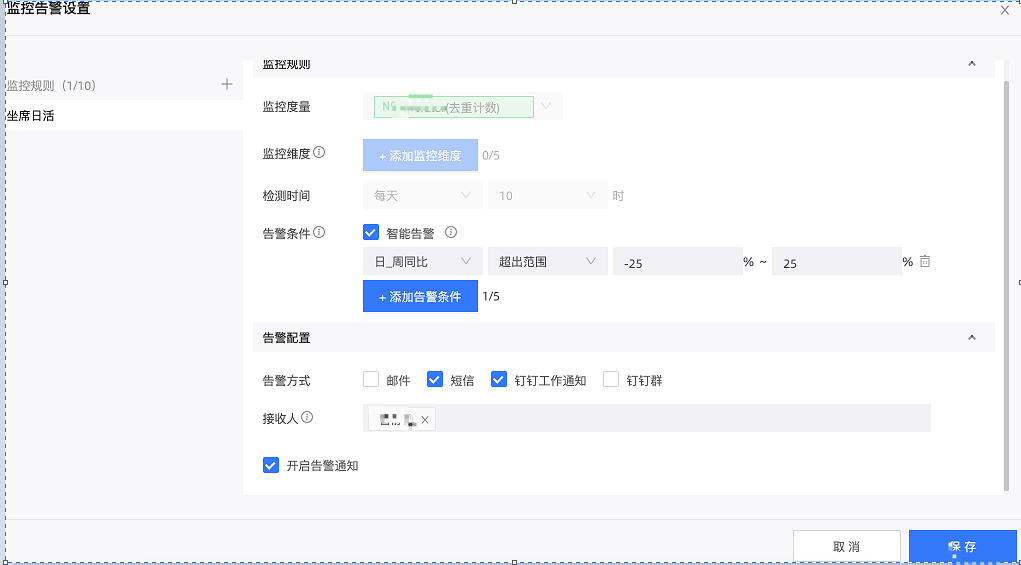Viewport: 1021px width, 565px height.
Task: Click the 取消 button
Action: click(x=845, y=547)
